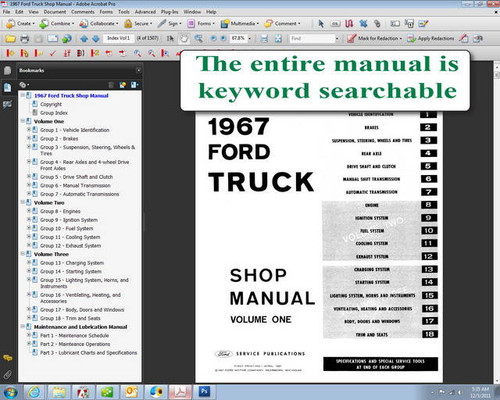Open the Group Index bookmark

(x=54, y=113)
